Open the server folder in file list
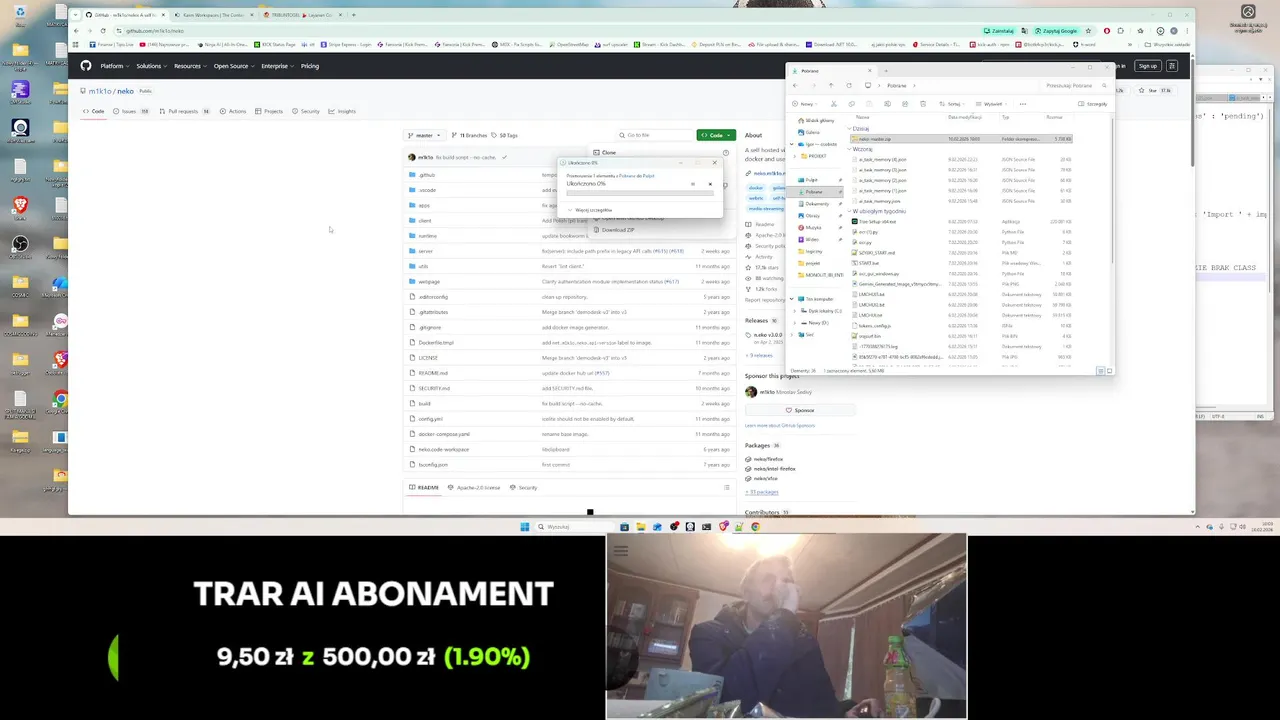This screenshot has height=720, width=1280. pos(426,251)
